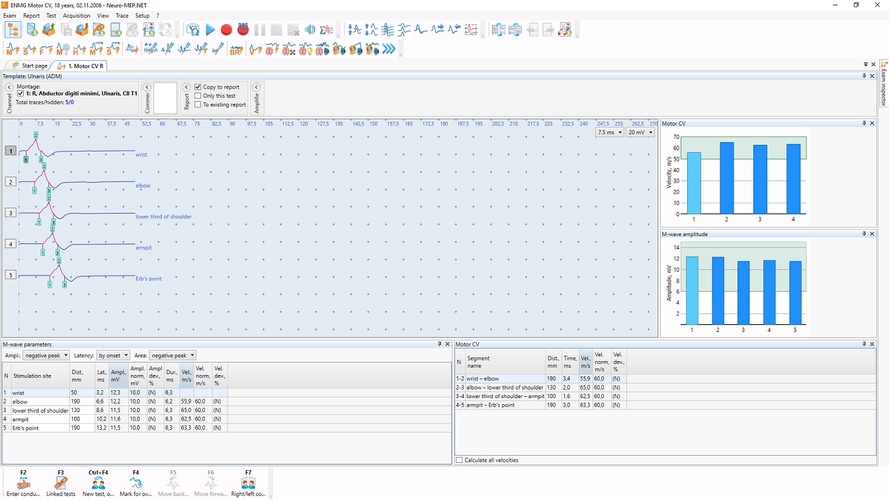Click the report with person icon
Image resolution: width=889 pixels, height=500 pixels.
tap(565, 29)
